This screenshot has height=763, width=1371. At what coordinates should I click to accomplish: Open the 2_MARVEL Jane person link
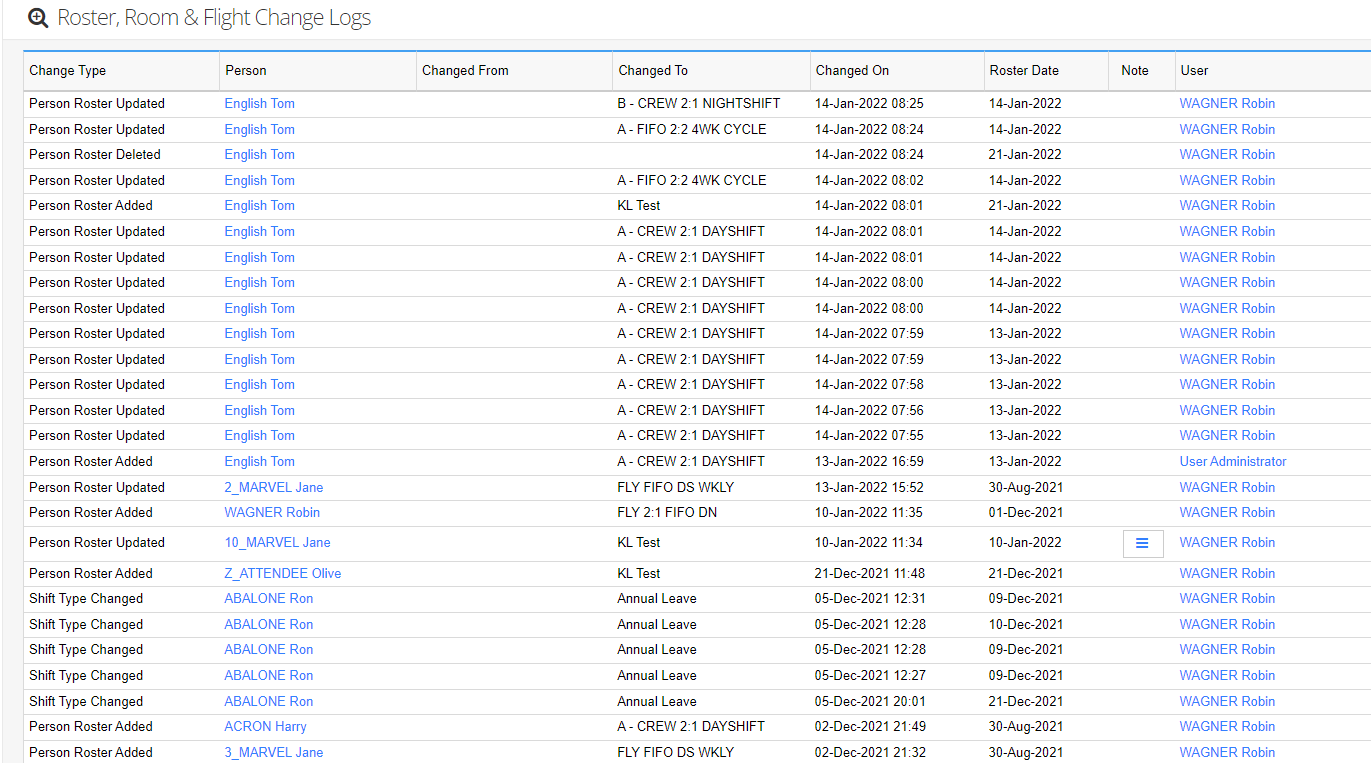(x=273, y=487)
